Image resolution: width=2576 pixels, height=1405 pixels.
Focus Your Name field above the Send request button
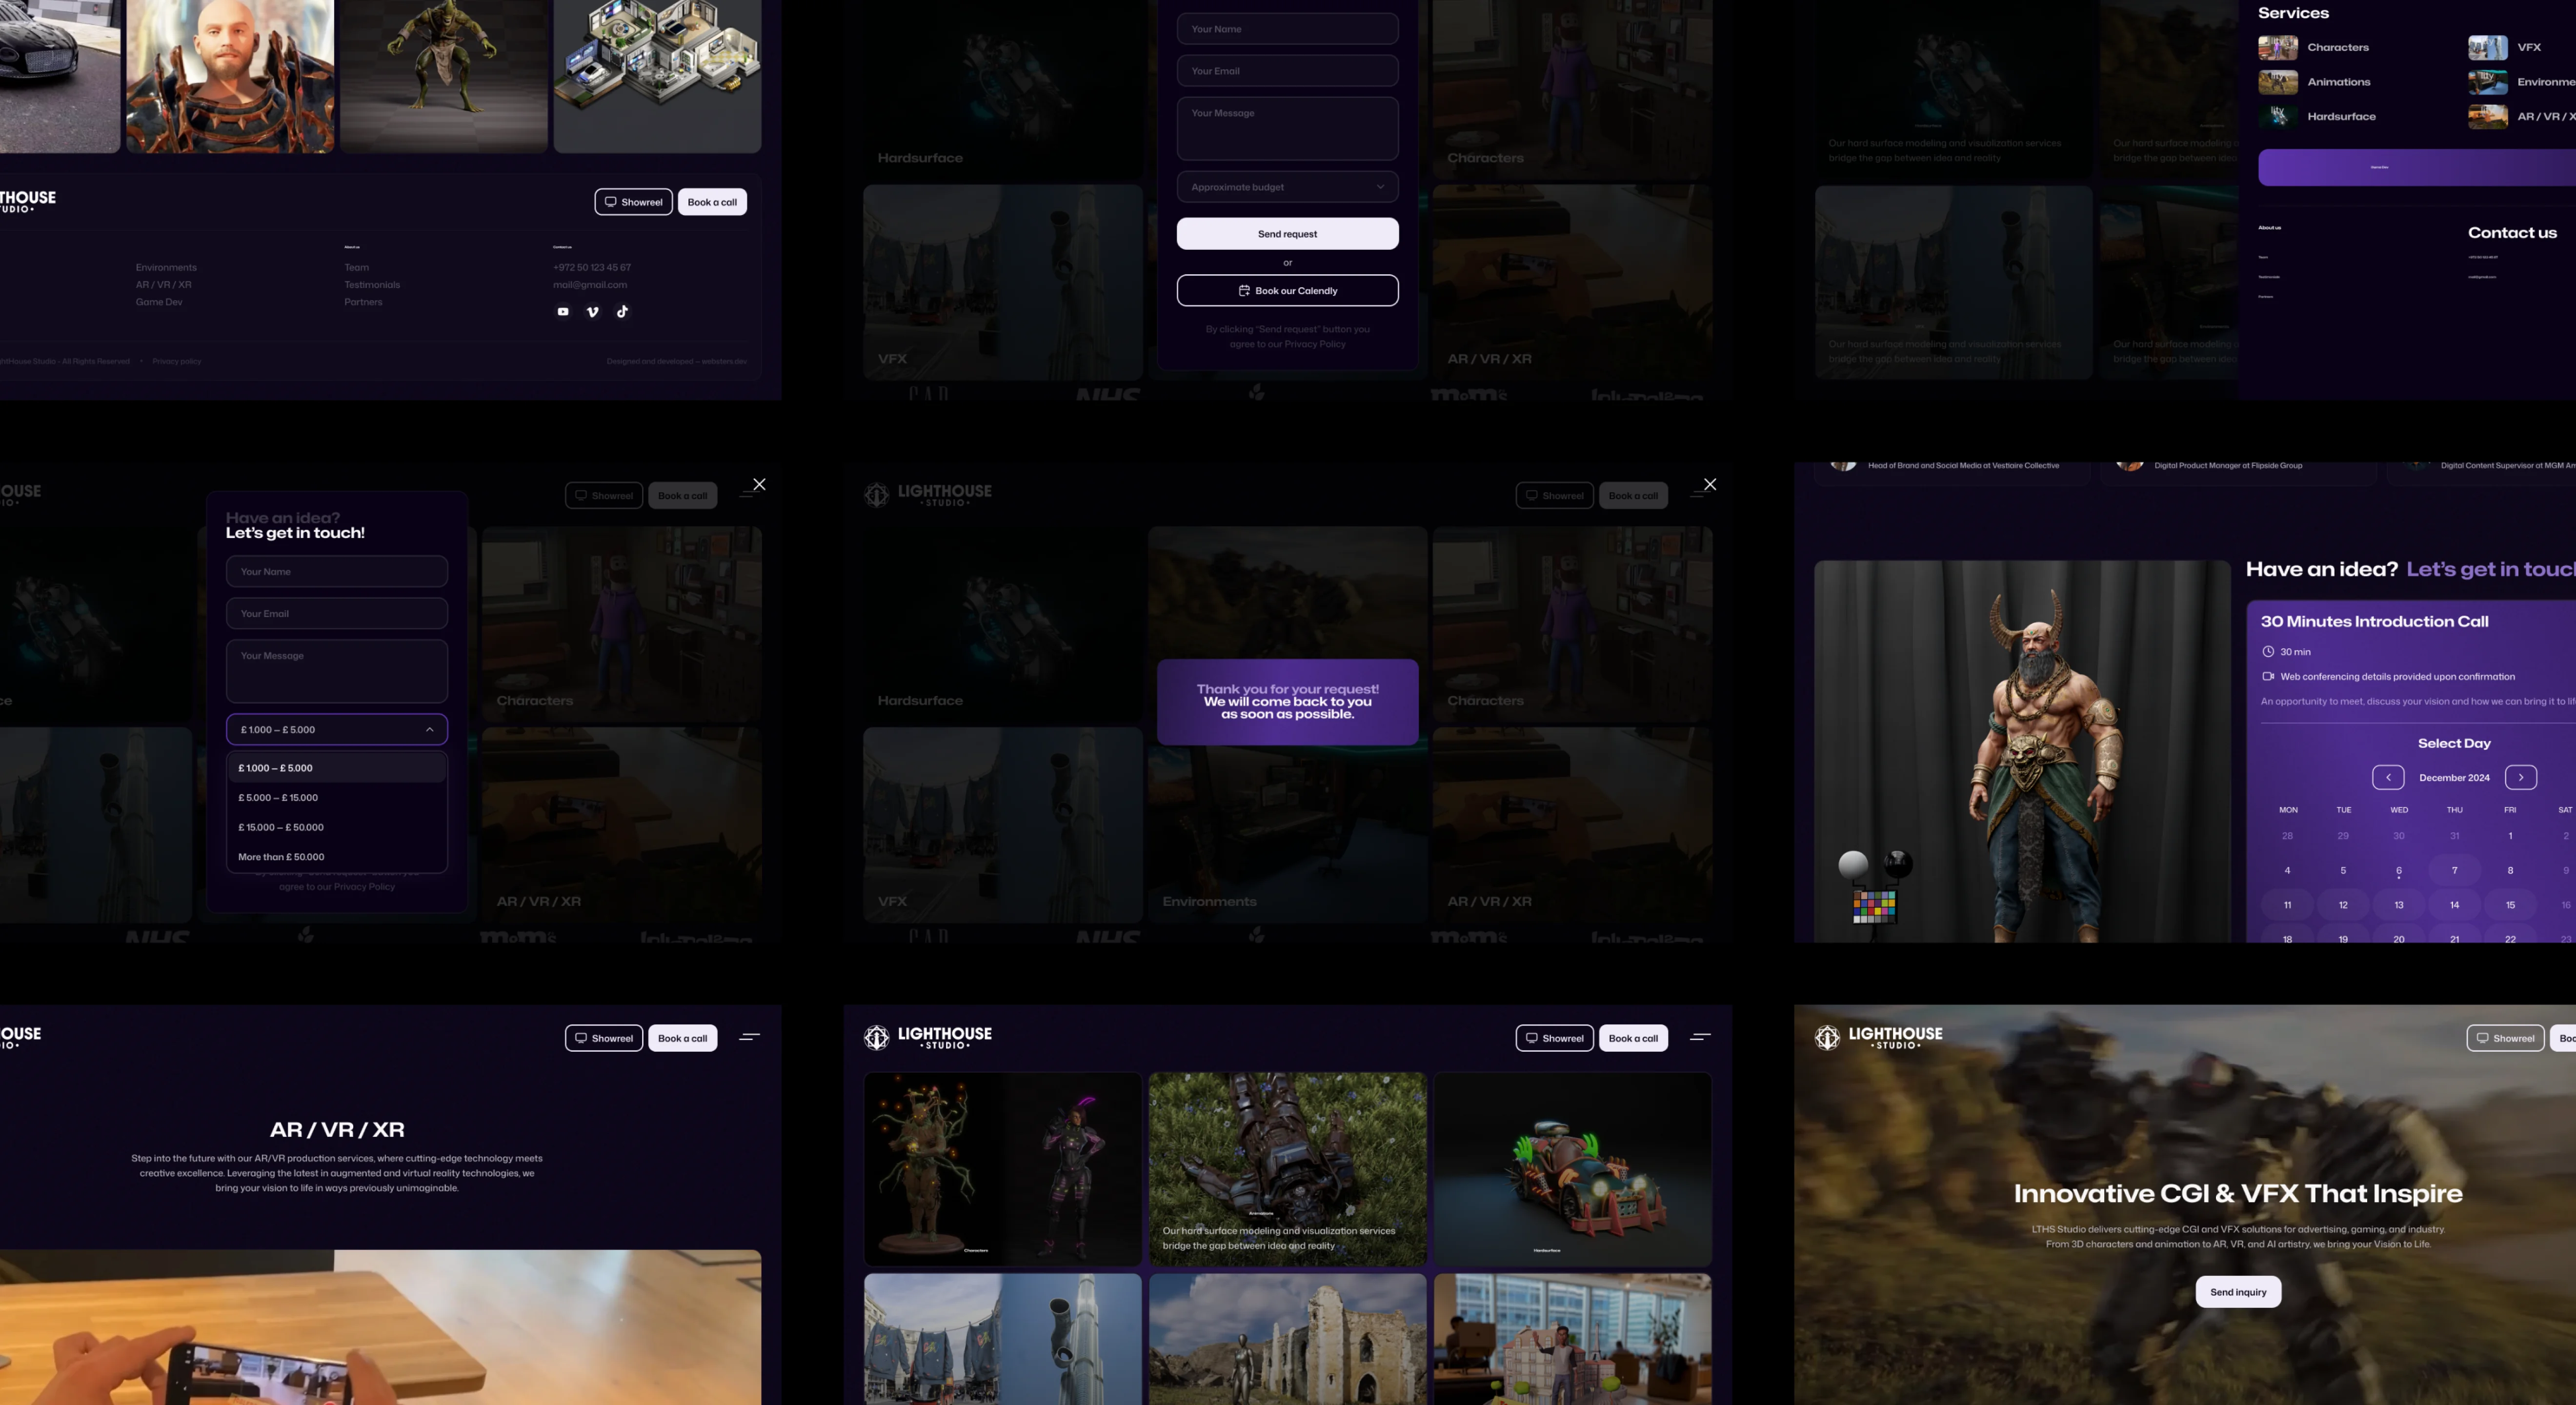click(1288, 29)
